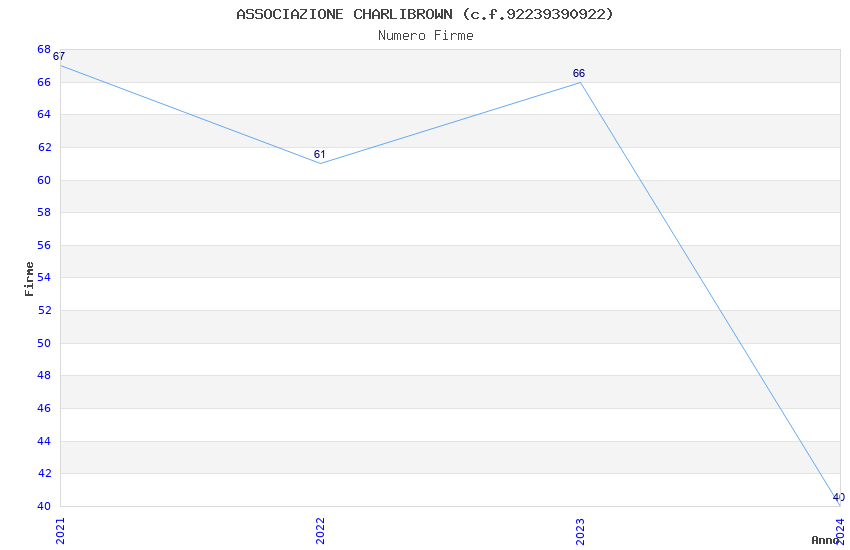Click the x-axis label 2022
Screen dimensions: 850x550
point(320,530)
